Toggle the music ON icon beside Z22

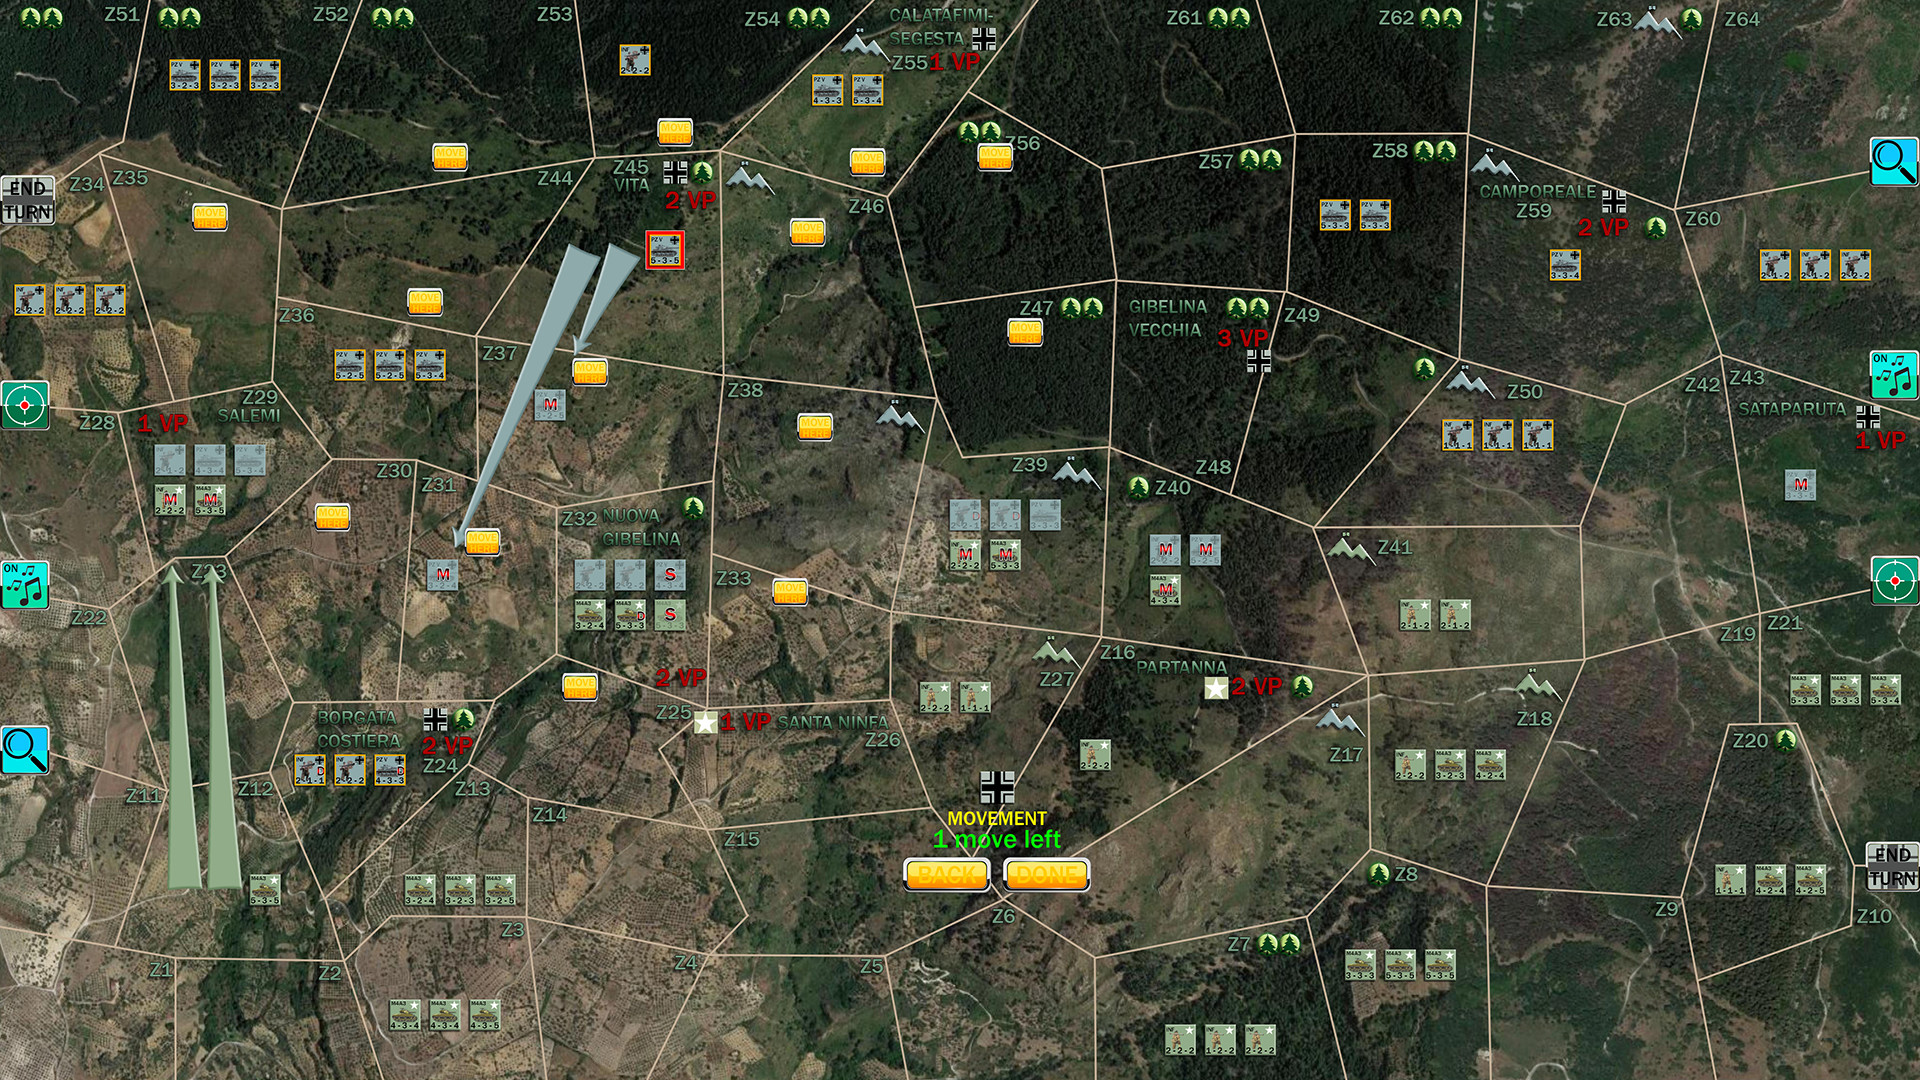coord(24,585)
